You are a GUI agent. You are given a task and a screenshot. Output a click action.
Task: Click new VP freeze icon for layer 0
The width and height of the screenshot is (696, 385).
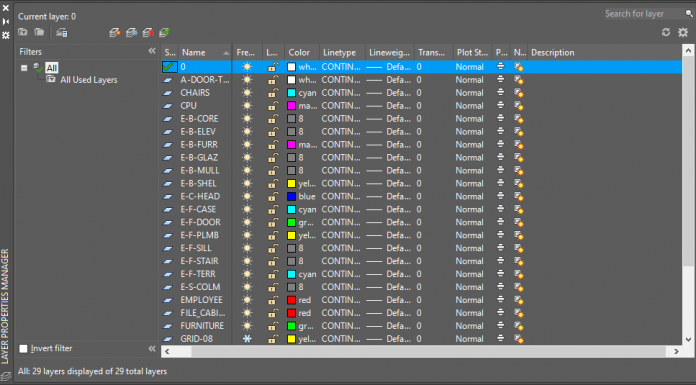(x=518, y=67)
